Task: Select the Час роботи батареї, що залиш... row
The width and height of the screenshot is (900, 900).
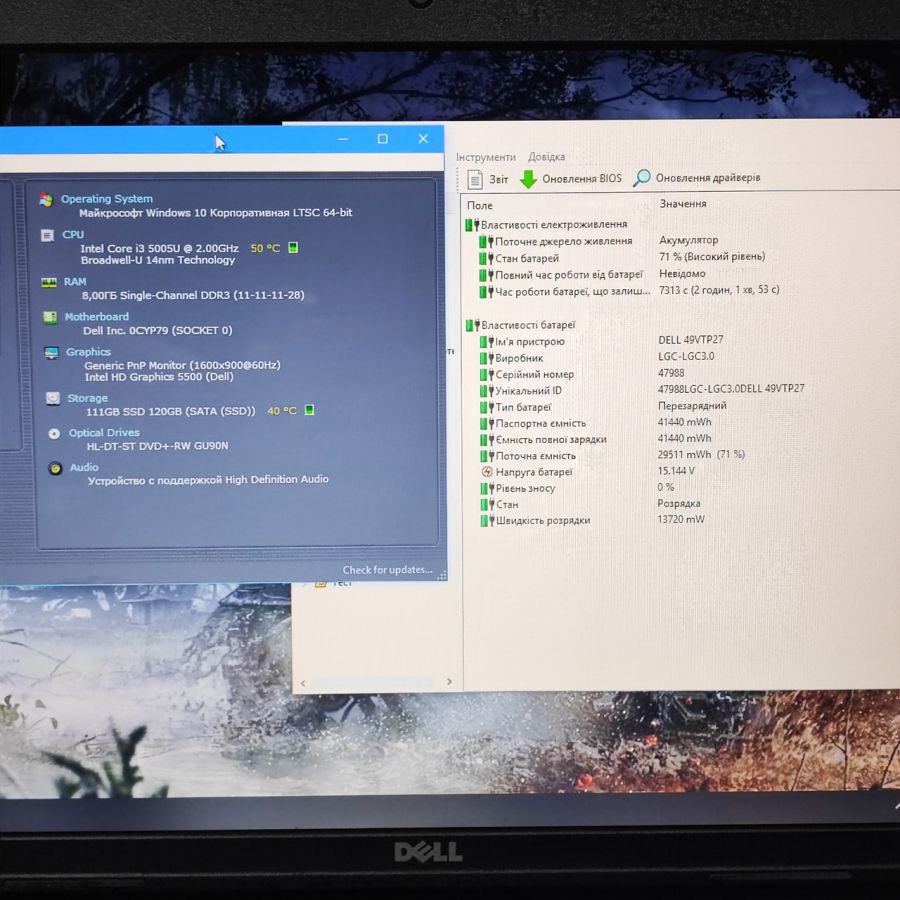Action: tap(630, 290)
